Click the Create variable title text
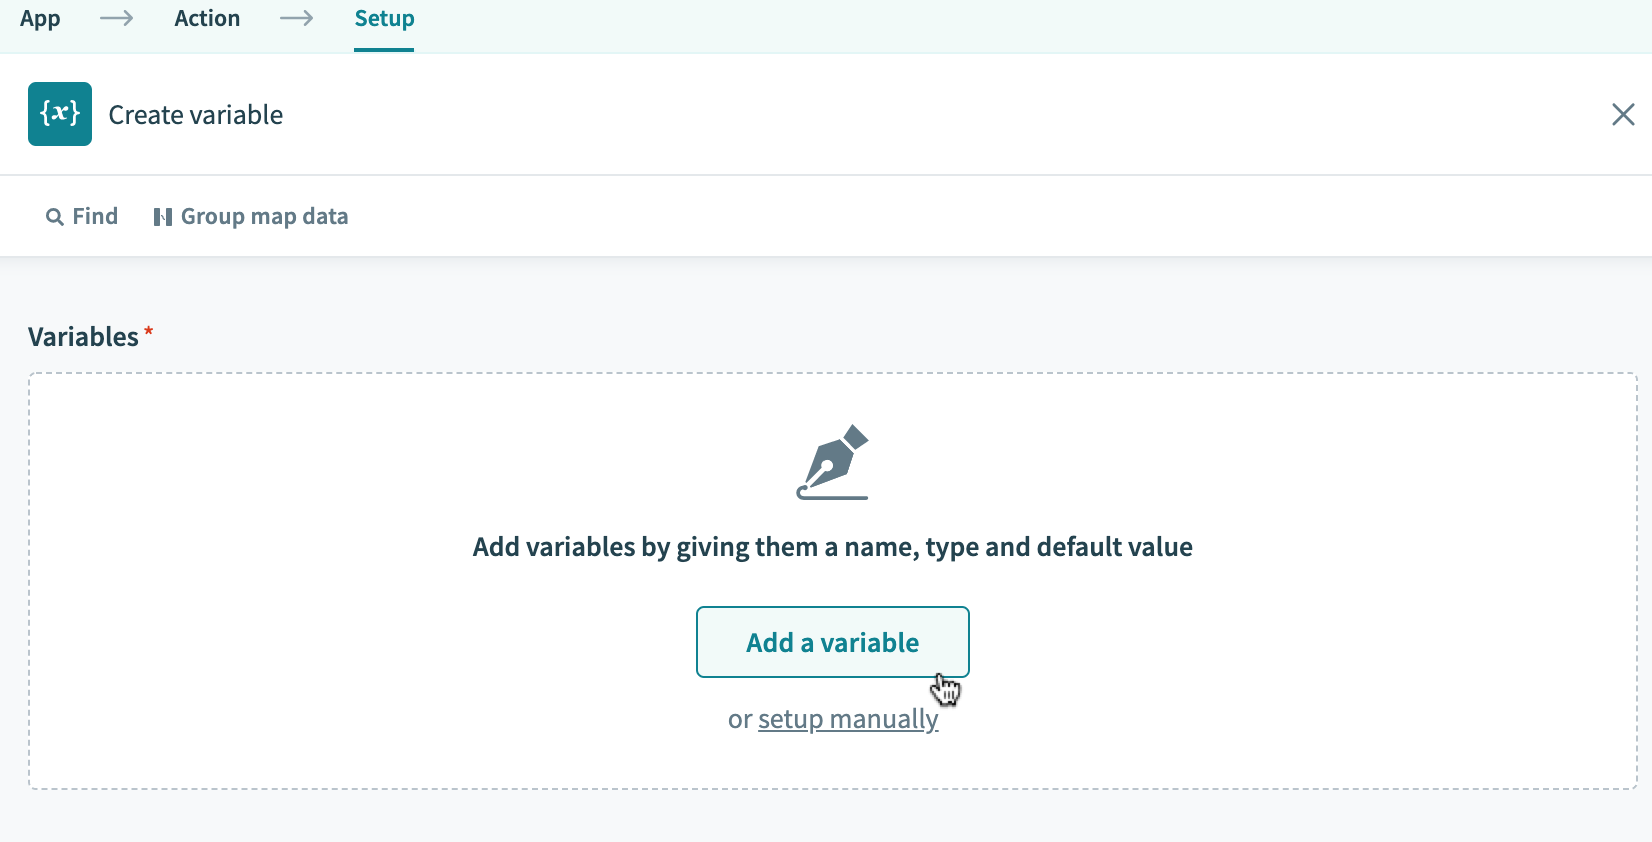Screen dimensions: 1652x842 pos(195,114)
